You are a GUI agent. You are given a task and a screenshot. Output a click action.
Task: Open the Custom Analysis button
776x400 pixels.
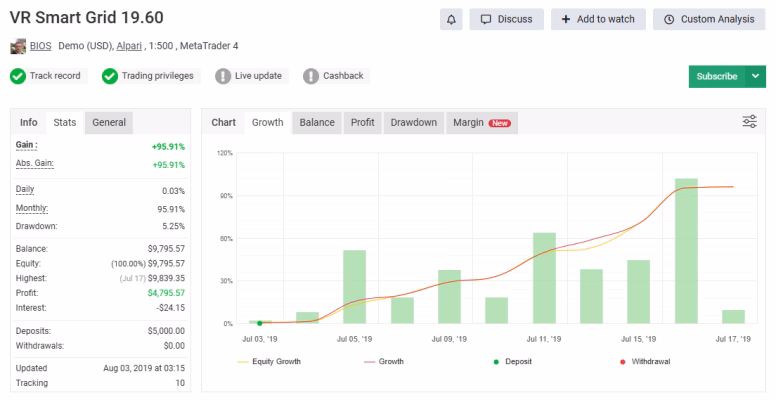click(709, 19)
